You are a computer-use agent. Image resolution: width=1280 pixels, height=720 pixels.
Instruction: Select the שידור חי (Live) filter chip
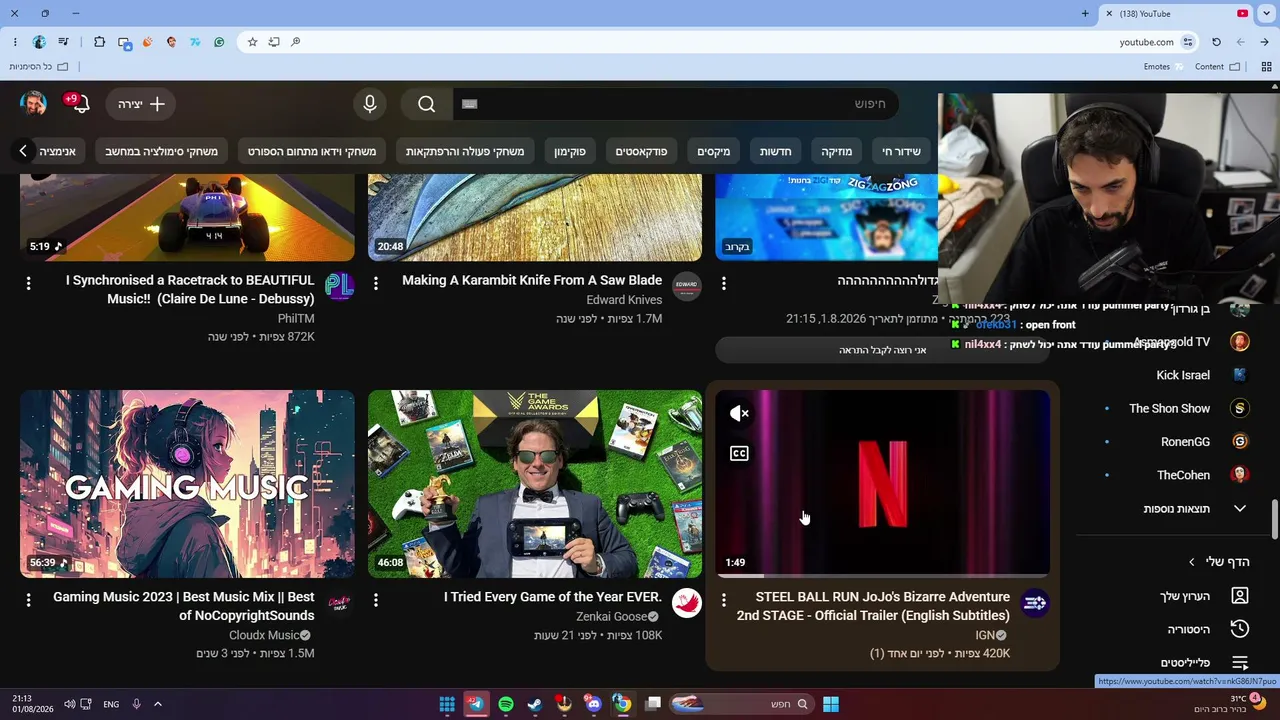(x=901, y=152)
